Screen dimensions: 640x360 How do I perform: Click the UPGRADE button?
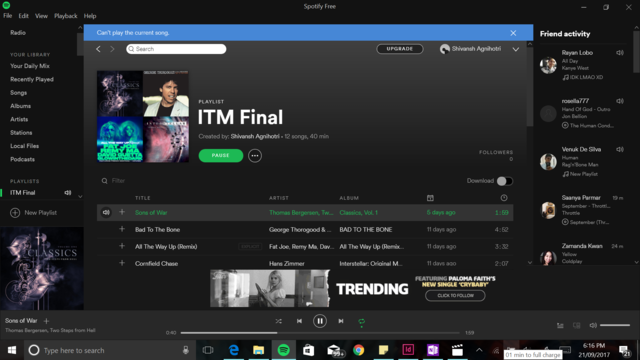pyautogui.click(x=400, y=49)
